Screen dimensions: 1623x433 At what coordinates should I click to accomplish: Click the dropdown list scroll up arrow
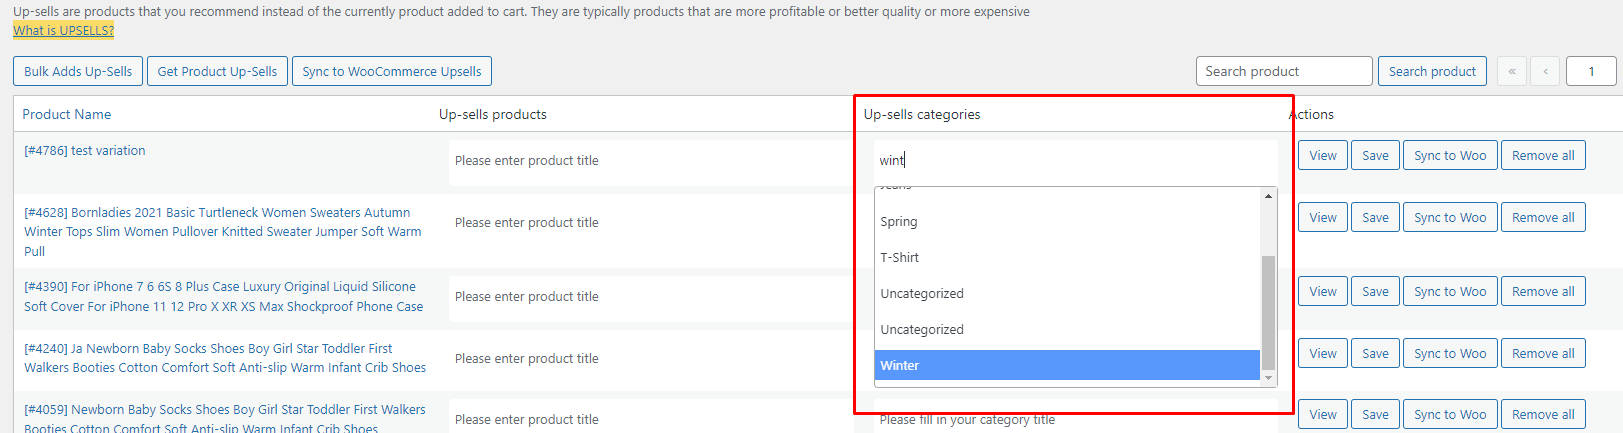coord(1269,196)
